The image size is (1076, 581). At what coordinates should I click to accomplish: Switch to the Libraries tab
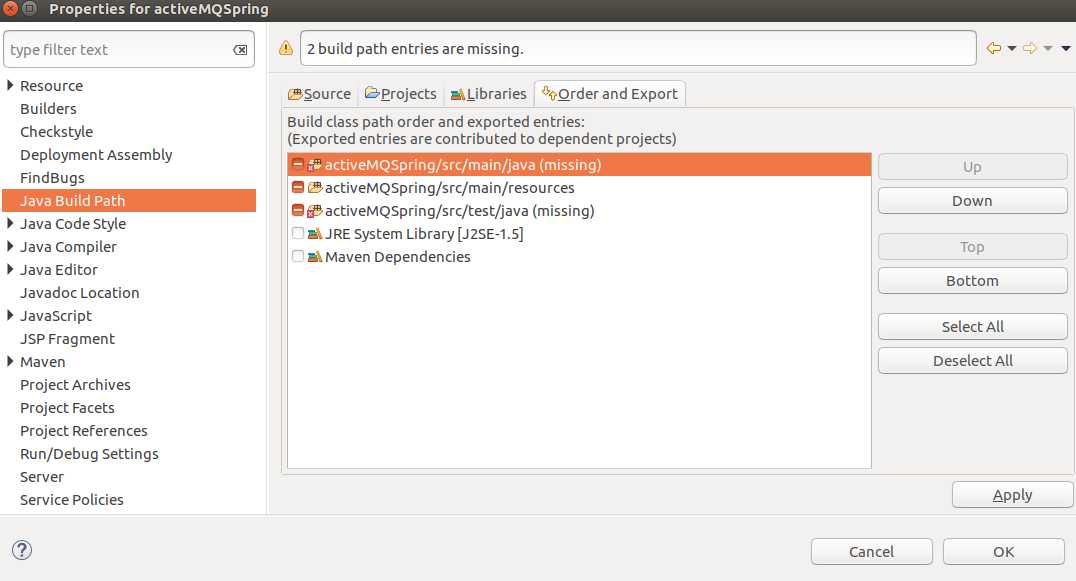(x=489, y=94)
